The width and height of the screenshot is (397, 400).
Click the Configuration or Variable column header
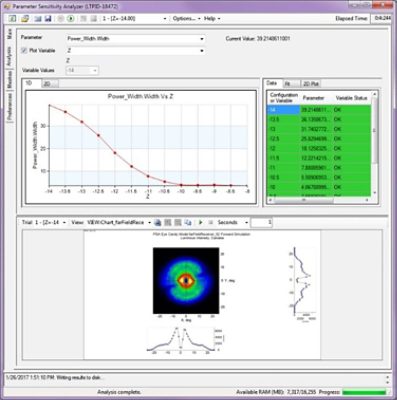click(283, 98)
